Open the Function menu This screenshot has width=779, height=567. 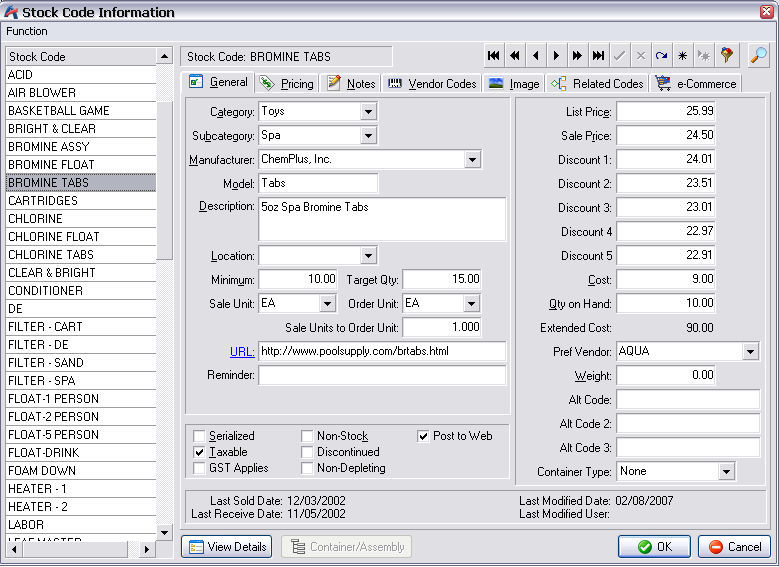point(27,31)
